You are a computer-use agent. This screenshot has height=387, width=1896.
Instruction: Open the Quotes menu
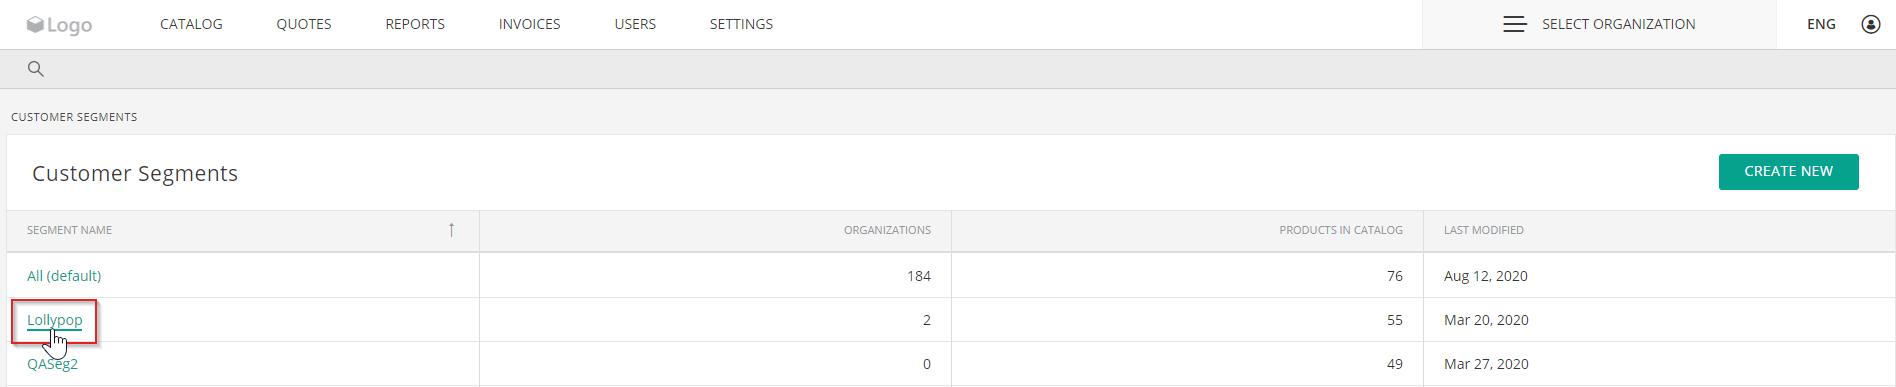coord(304,24)
